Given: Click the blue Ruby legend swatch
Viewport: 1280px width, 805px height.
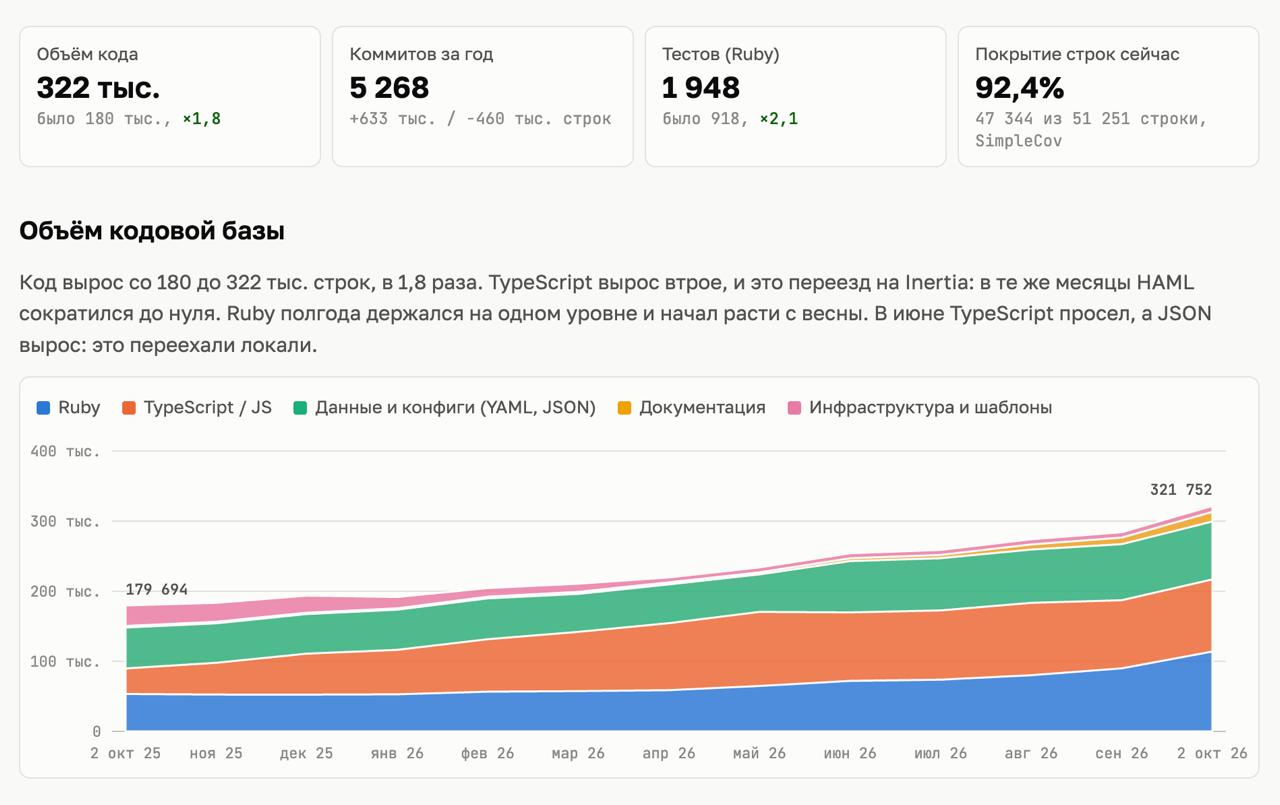Looking at the screenshot, I should click(43, 408).
